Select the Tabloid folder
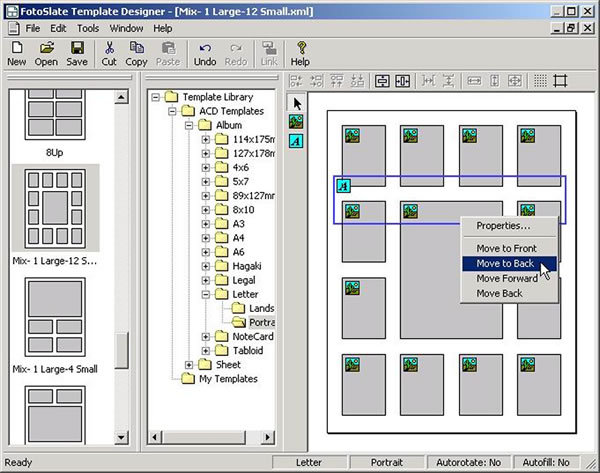 [x=248, y=351]
